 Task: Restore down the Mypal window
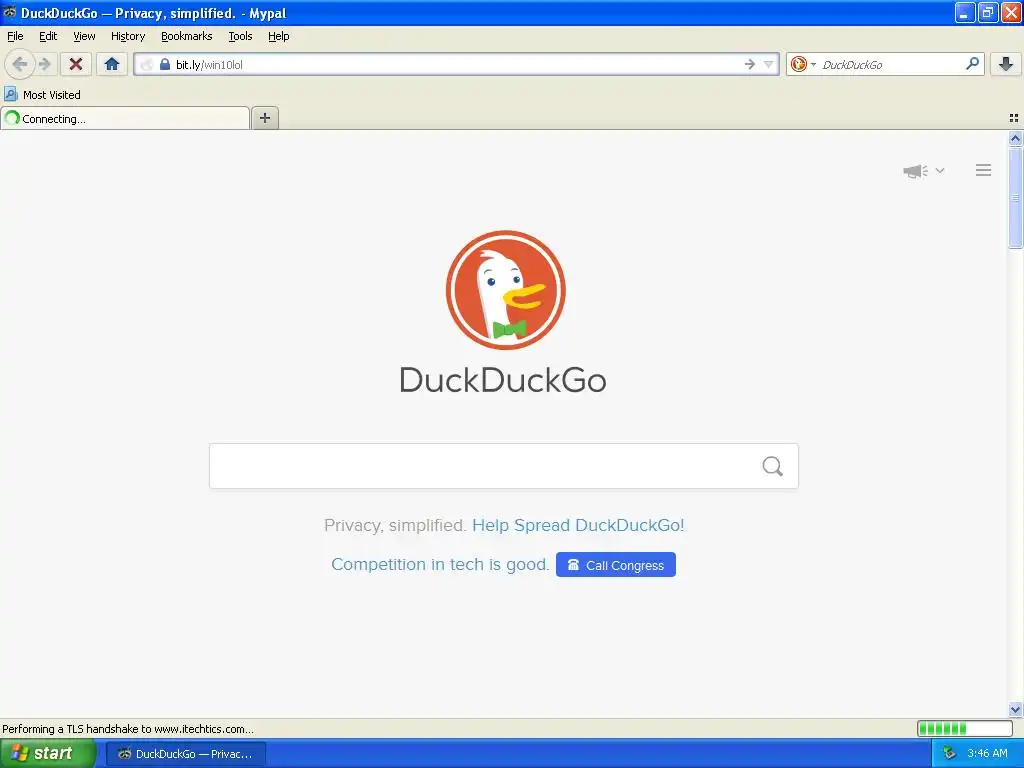(x=988, y=12)
